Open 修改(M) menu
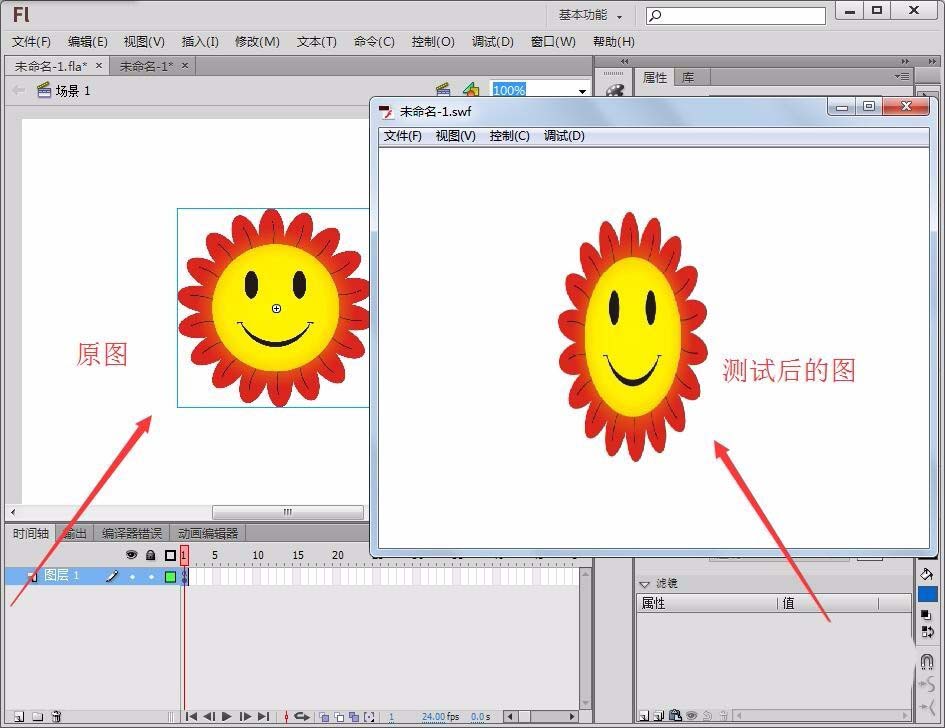The image size is (945, 728). tap(257, 42)
